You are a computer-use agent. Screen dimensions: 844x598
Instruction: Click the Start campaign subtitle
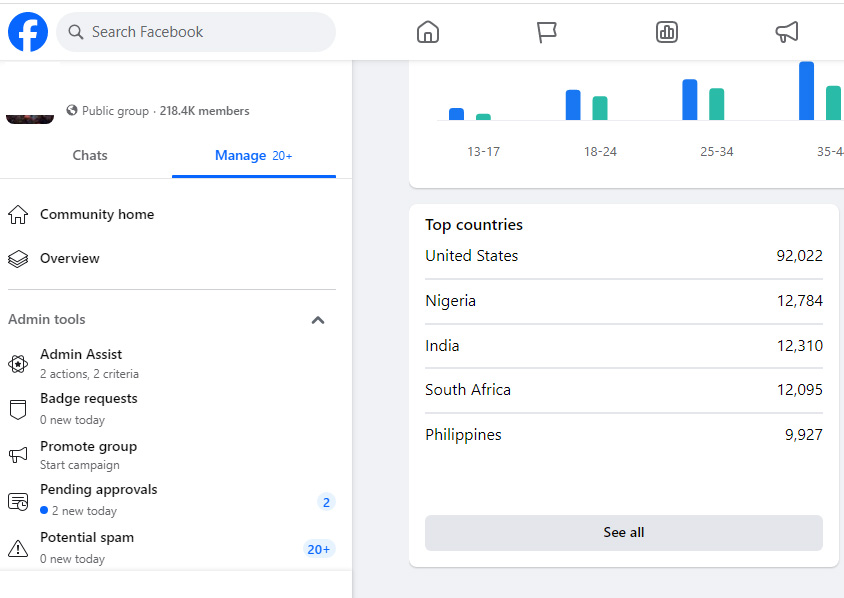(80, 465)
